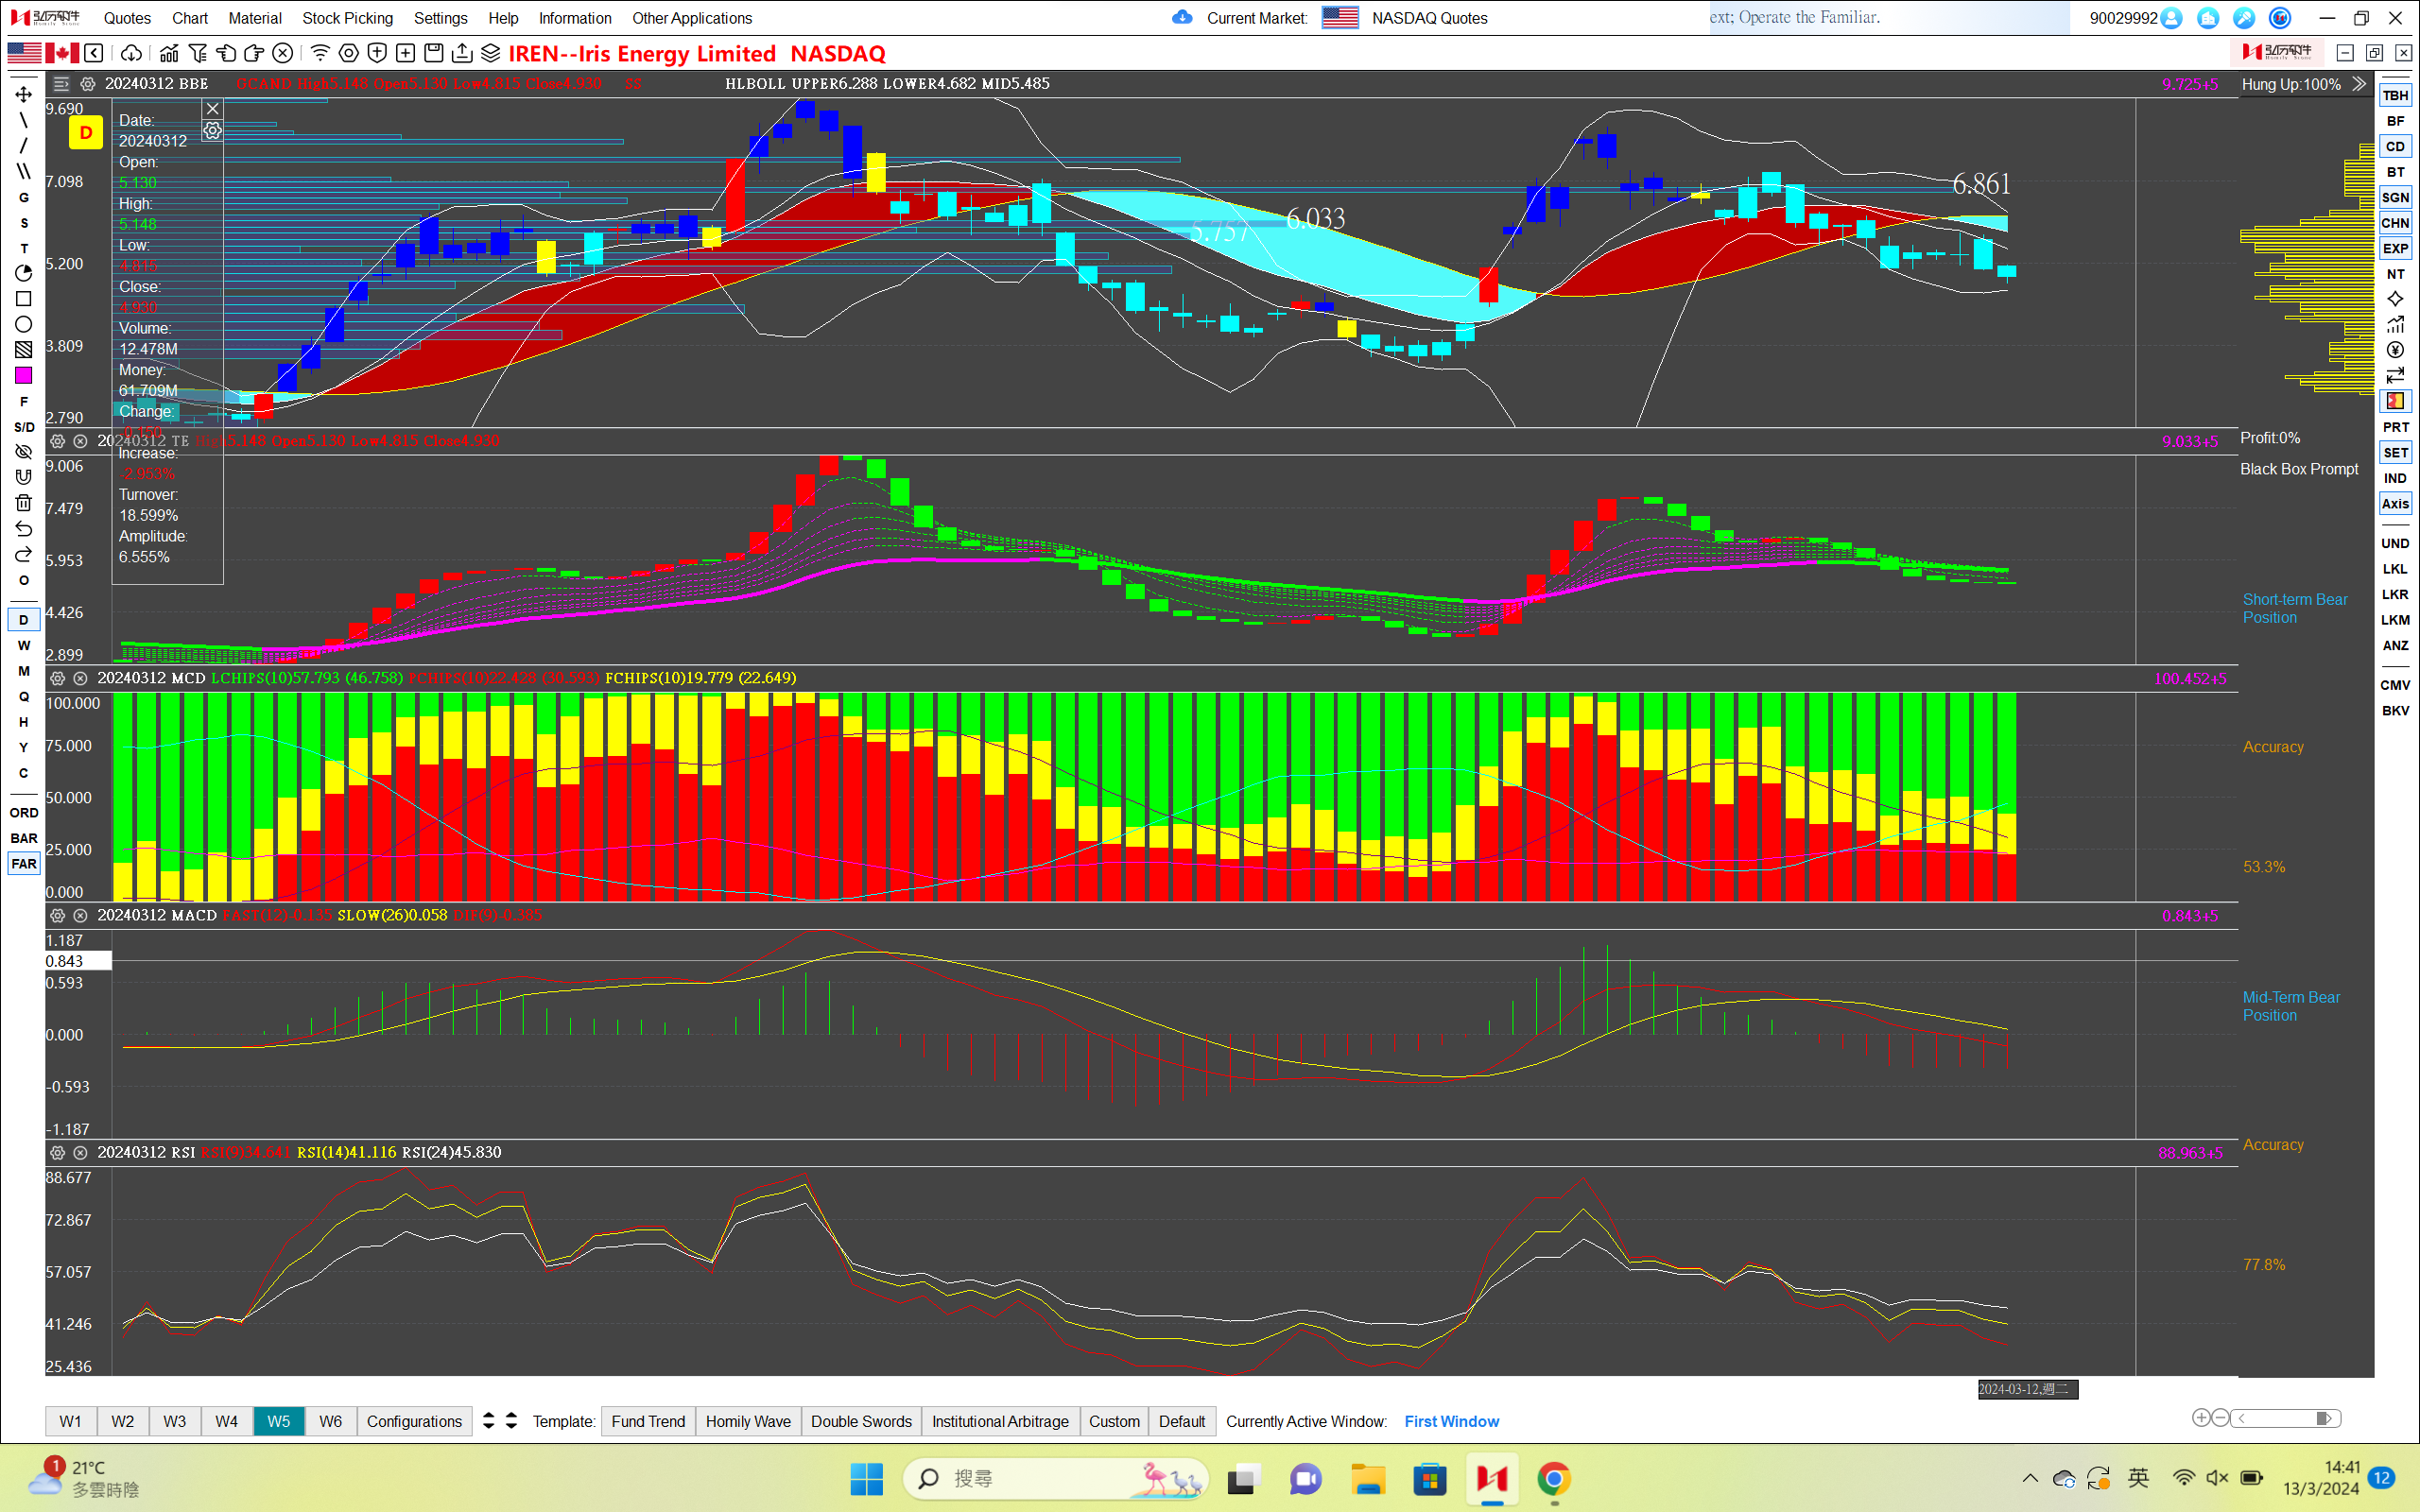Open the Quotes menu
2420x1512 pixels.
127,18
